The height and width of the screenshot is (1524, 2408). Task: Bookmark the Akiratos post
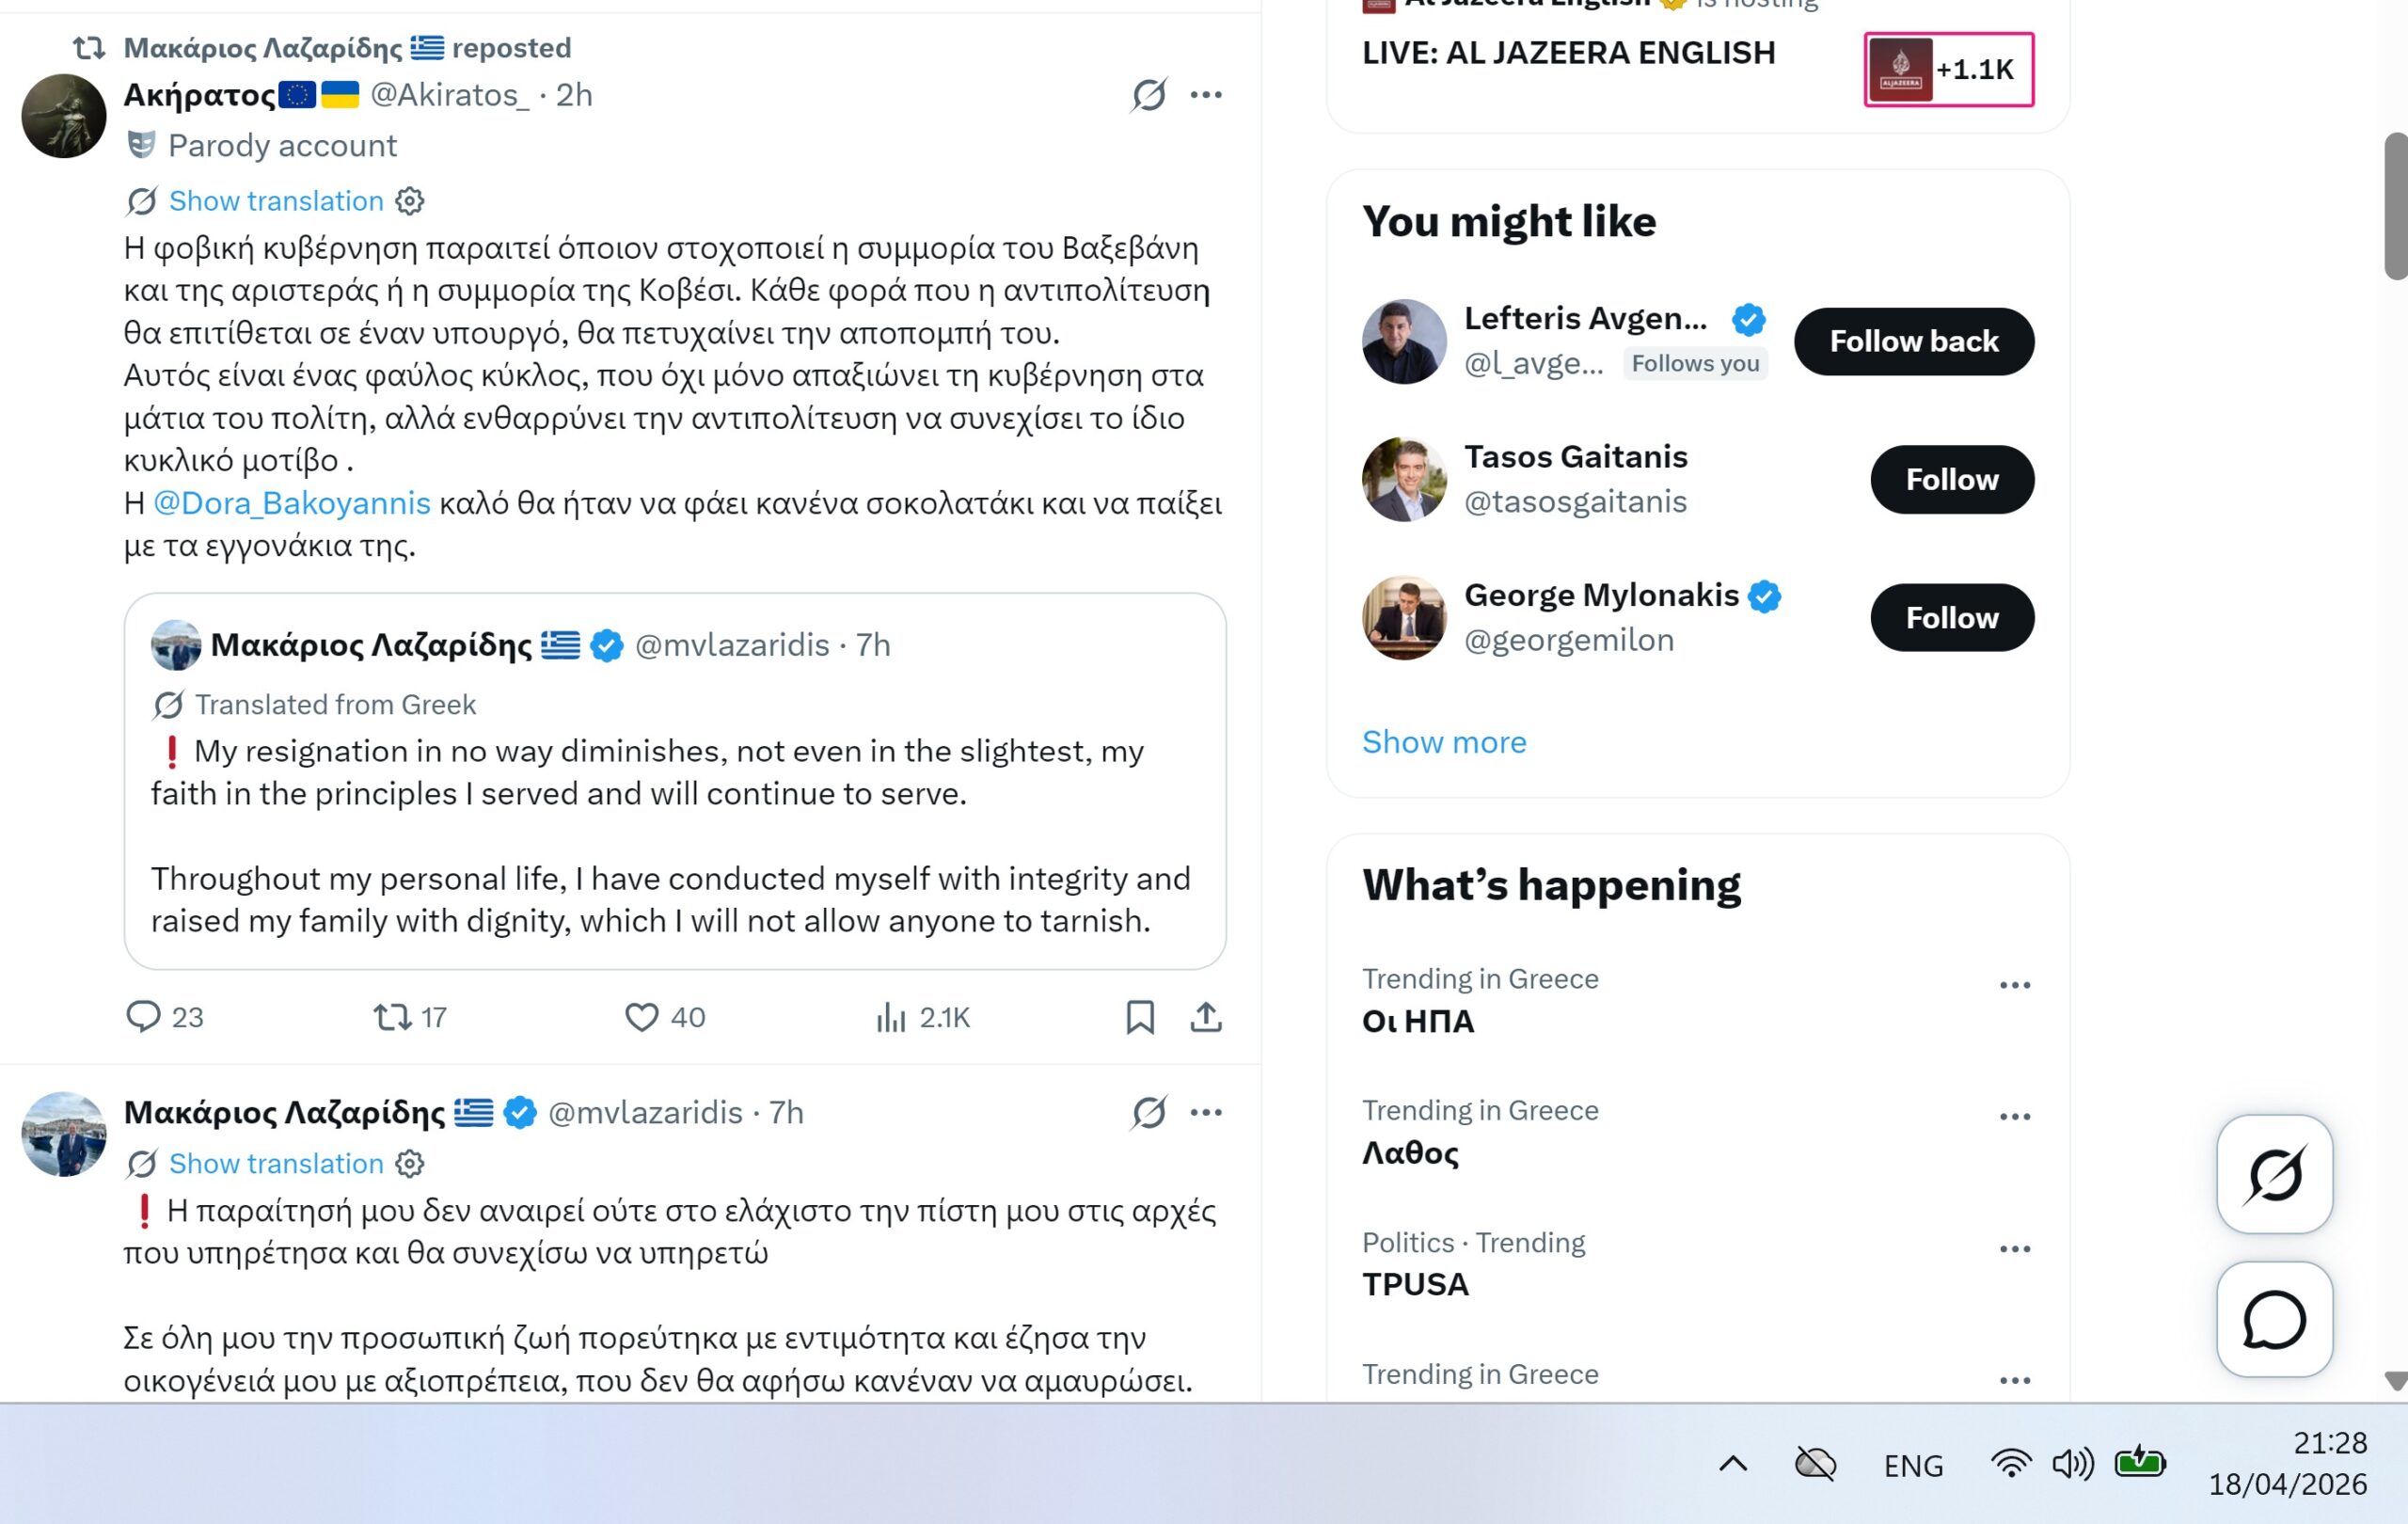(x=1140, y=1016)
